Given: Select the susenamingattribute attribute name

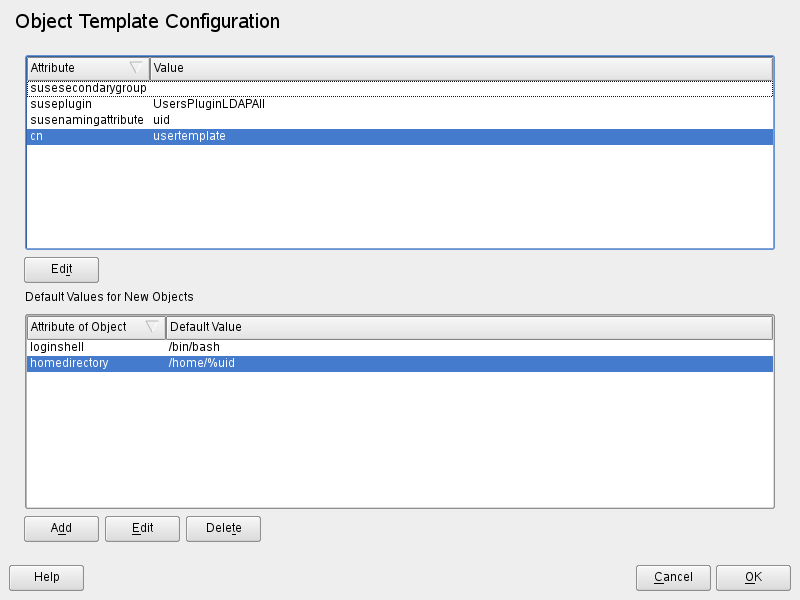Looking at the screenshot, I should tap(86, 120).
